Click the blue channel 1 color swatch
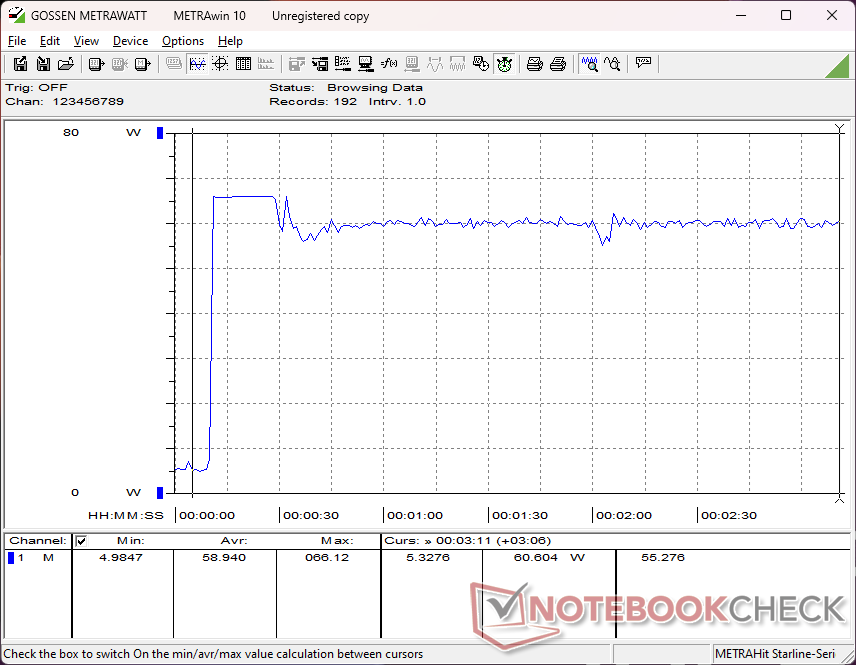This screenshot has width=856, height=665. pyautogui.click(x=10, y=558)
